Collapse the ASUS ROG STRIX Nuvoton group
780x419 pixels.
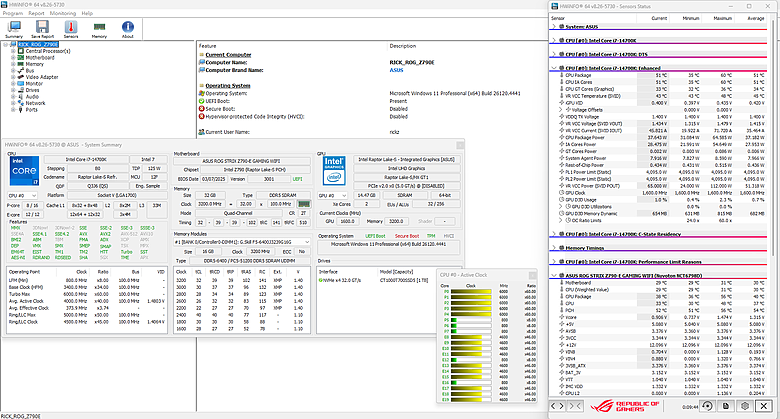(554, 275)
